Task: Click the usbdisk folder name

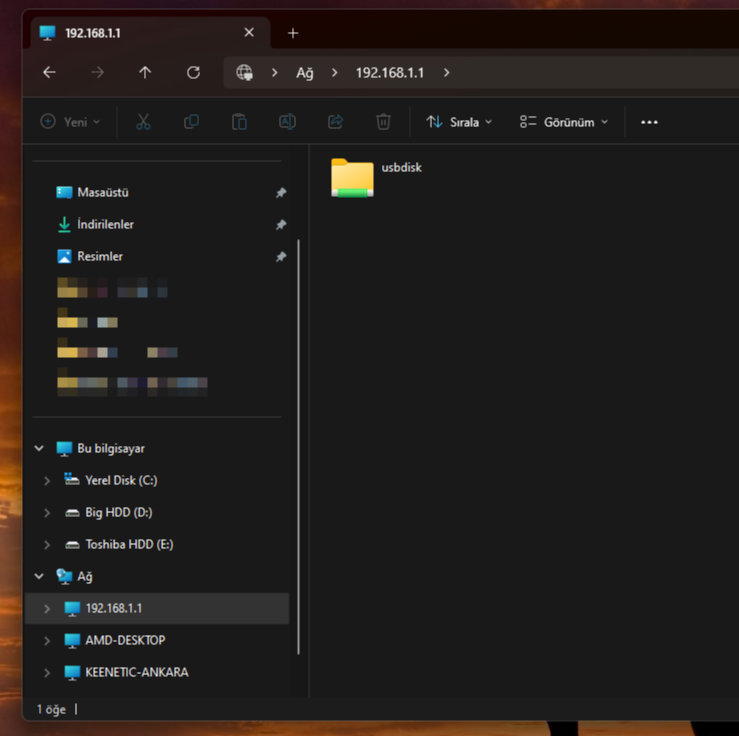Action: (402, 167)
